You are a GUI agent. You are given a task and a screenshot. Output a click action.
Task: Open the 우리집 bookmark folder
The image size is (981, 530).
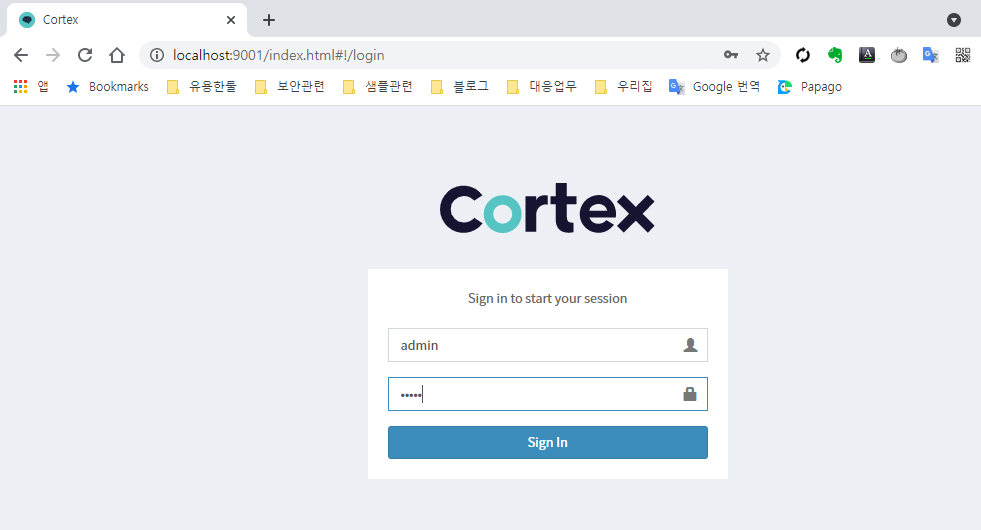click(623, 86)
